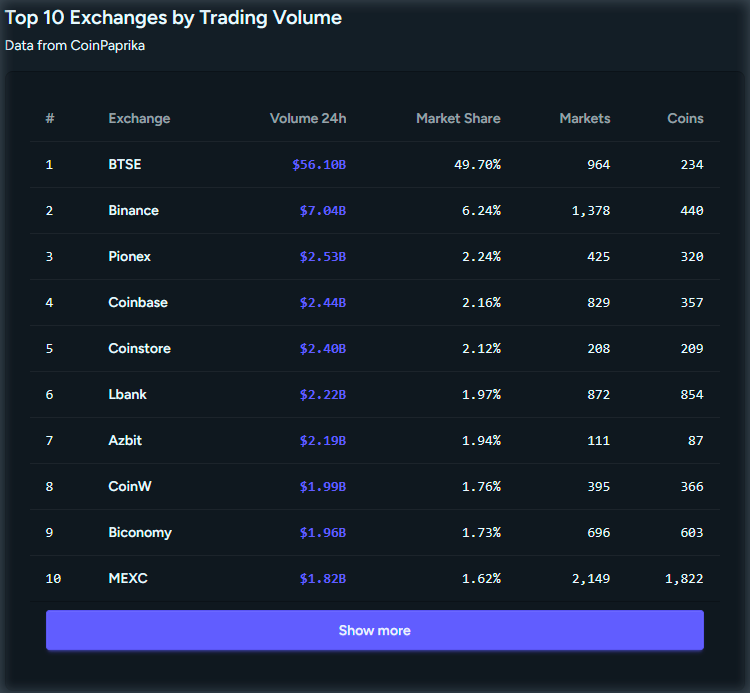Click the 872 markets value
The height and width of the screenshot is (693, 750).
(599, 394)
